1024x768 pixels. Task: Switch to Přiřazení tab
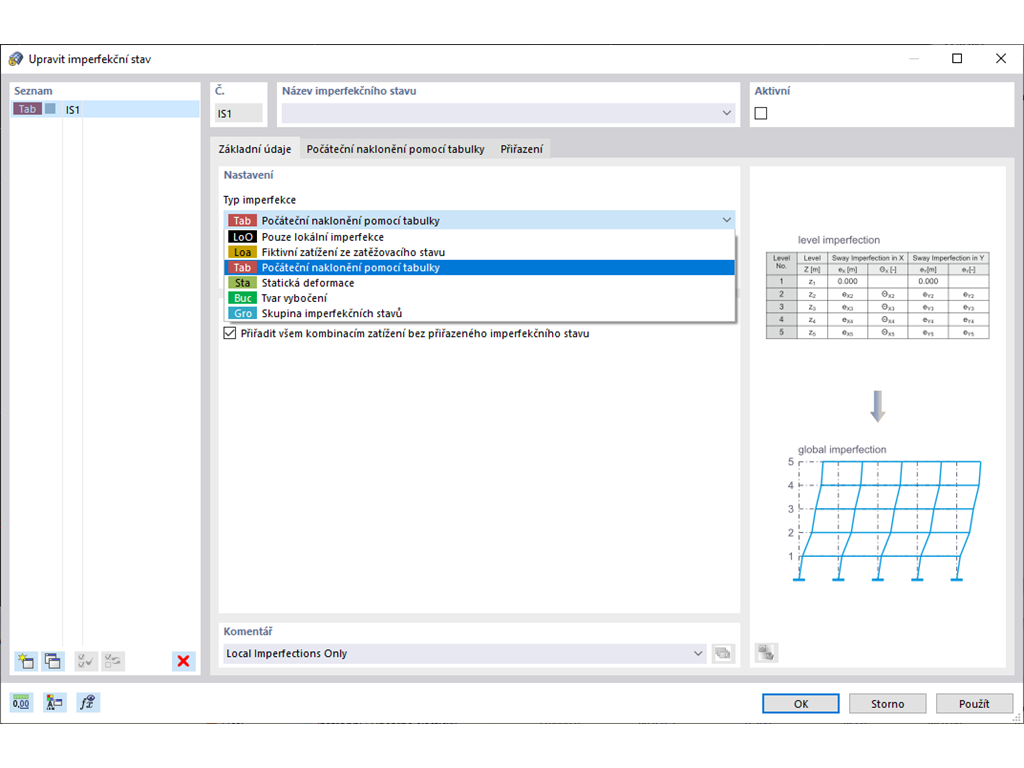click(x=521, y=149)
